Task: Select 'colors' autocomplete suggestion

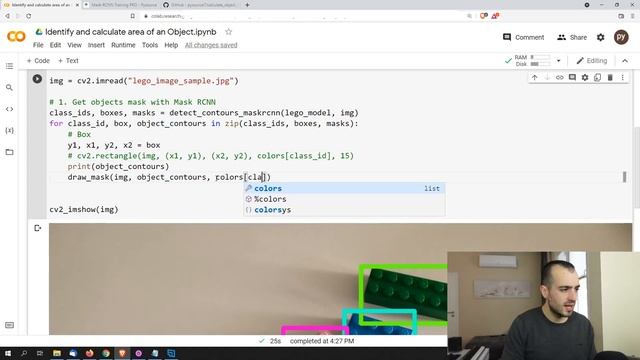Action: pyautogui.click(x=344, y=188)
